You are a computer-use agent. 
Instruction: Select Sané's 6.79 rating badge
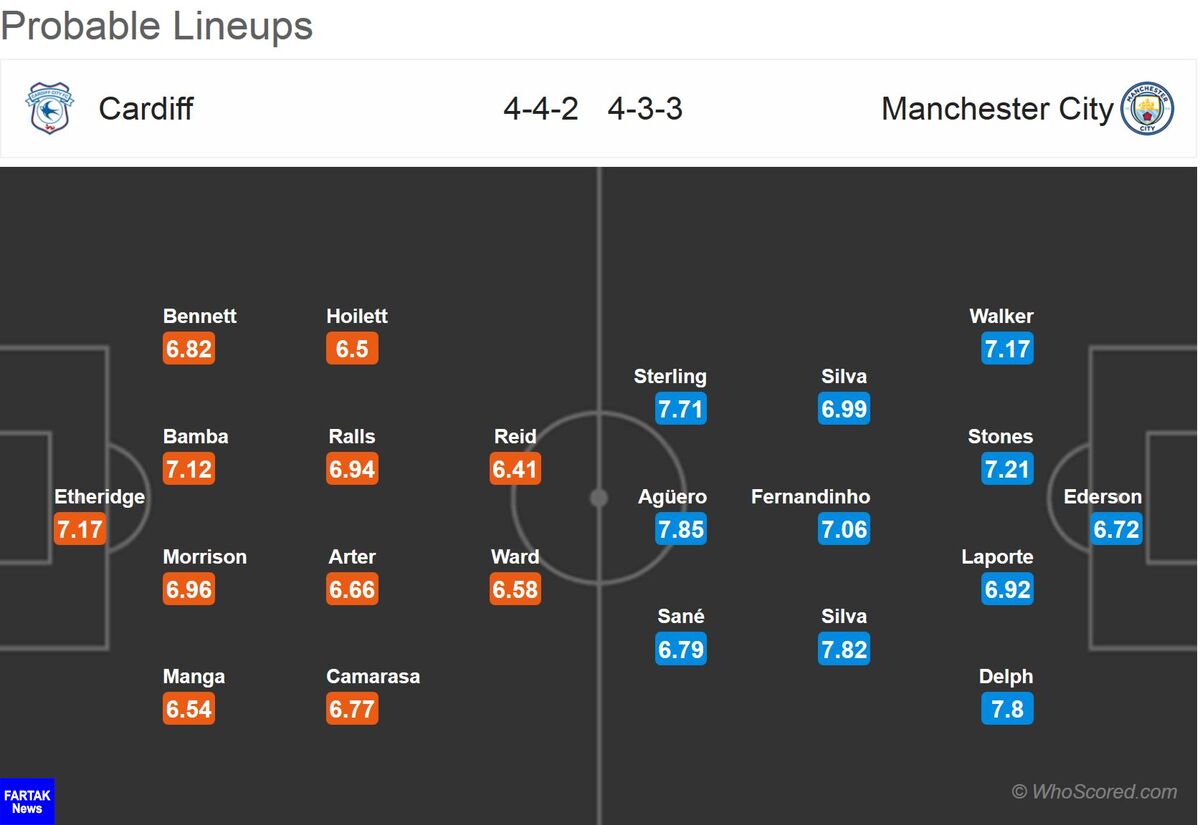(x=681, y=649)
